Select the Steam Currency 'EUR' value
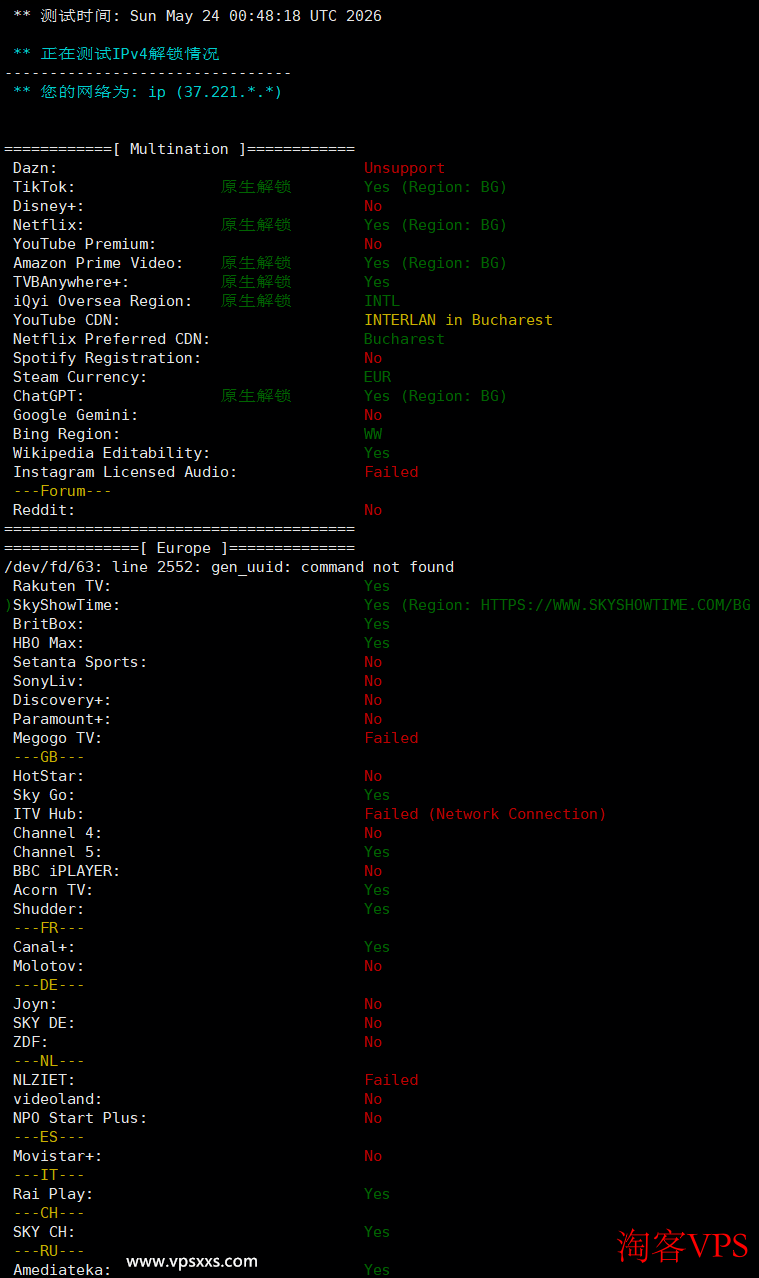 pos(377,377)
